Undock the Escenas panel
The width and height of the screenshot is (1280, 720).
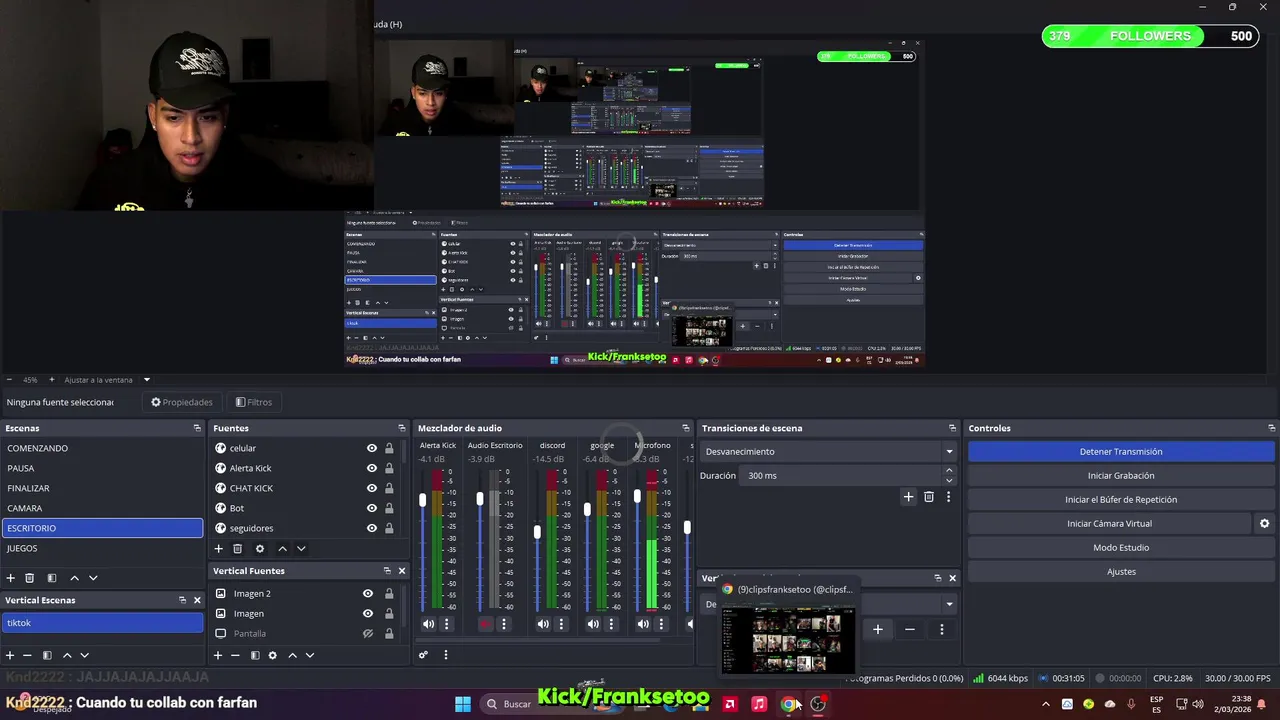pos(197,428)
